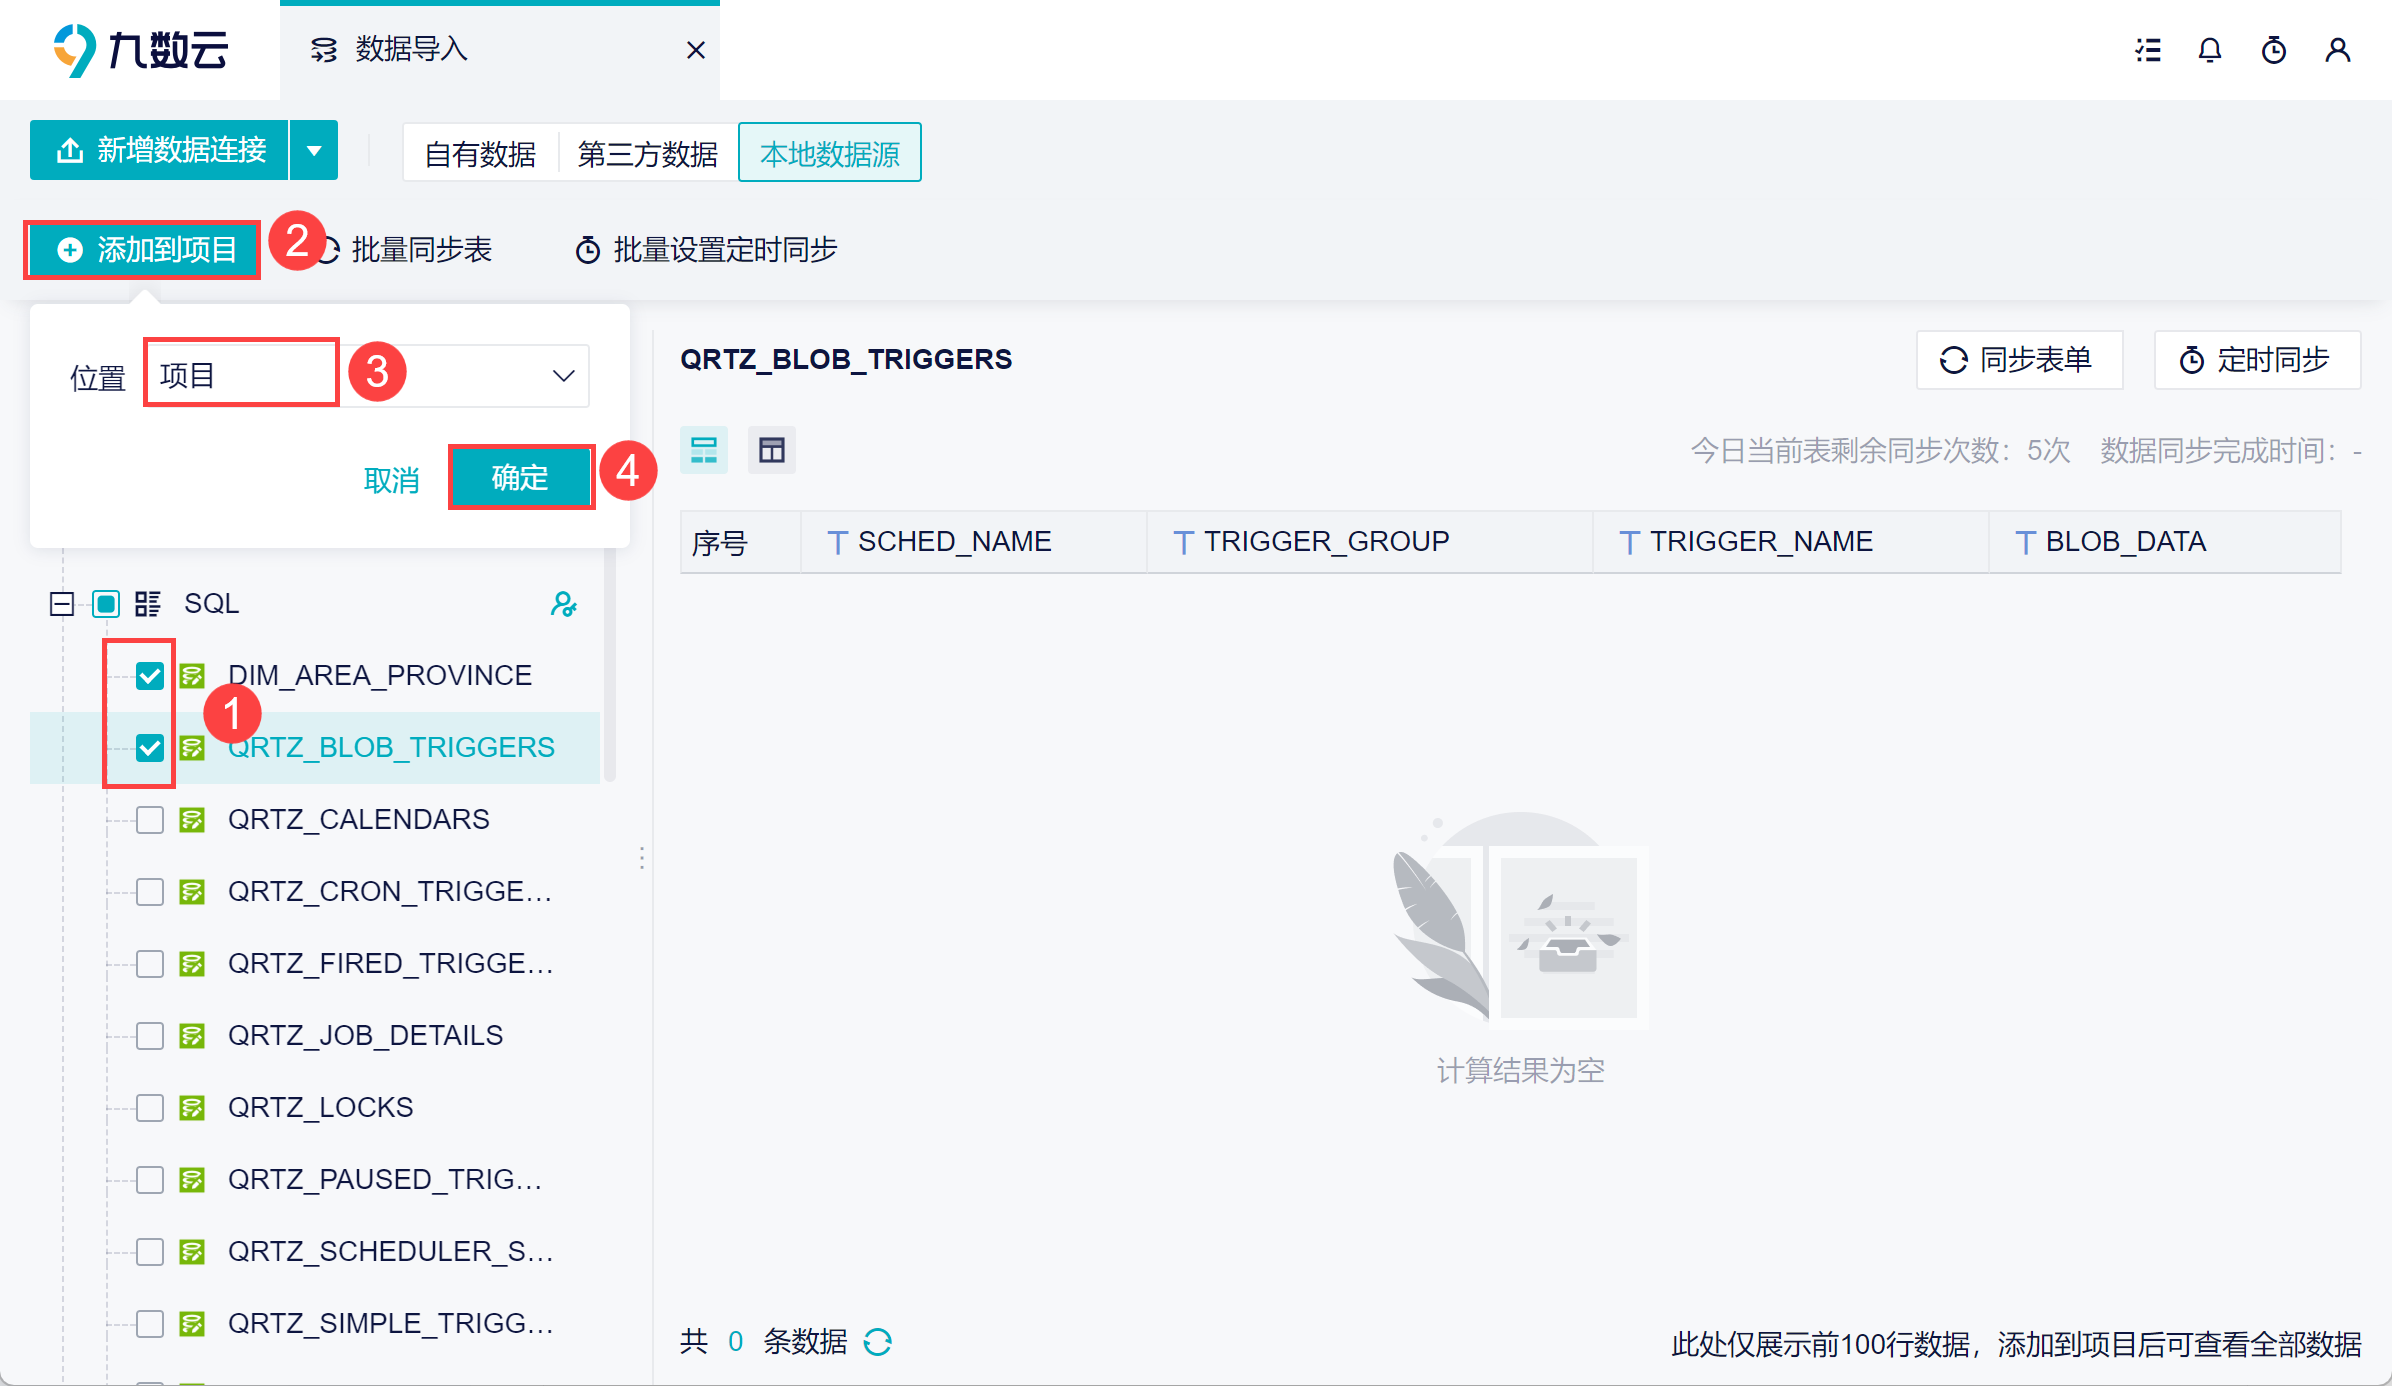Click the task list icon in top bar
Viewport: 2392px width, 1386px height.
click(2148, 50)
